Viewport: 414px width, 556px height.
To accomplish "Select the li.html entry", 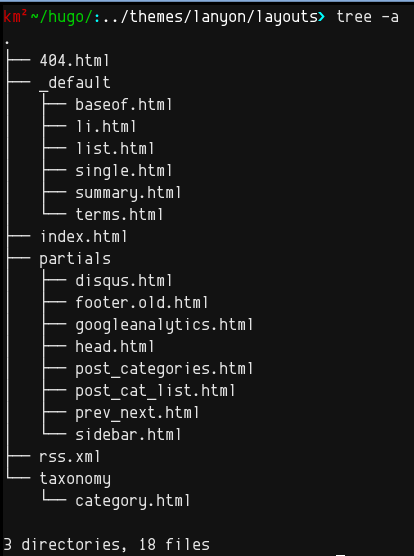I will click(106, 127).
